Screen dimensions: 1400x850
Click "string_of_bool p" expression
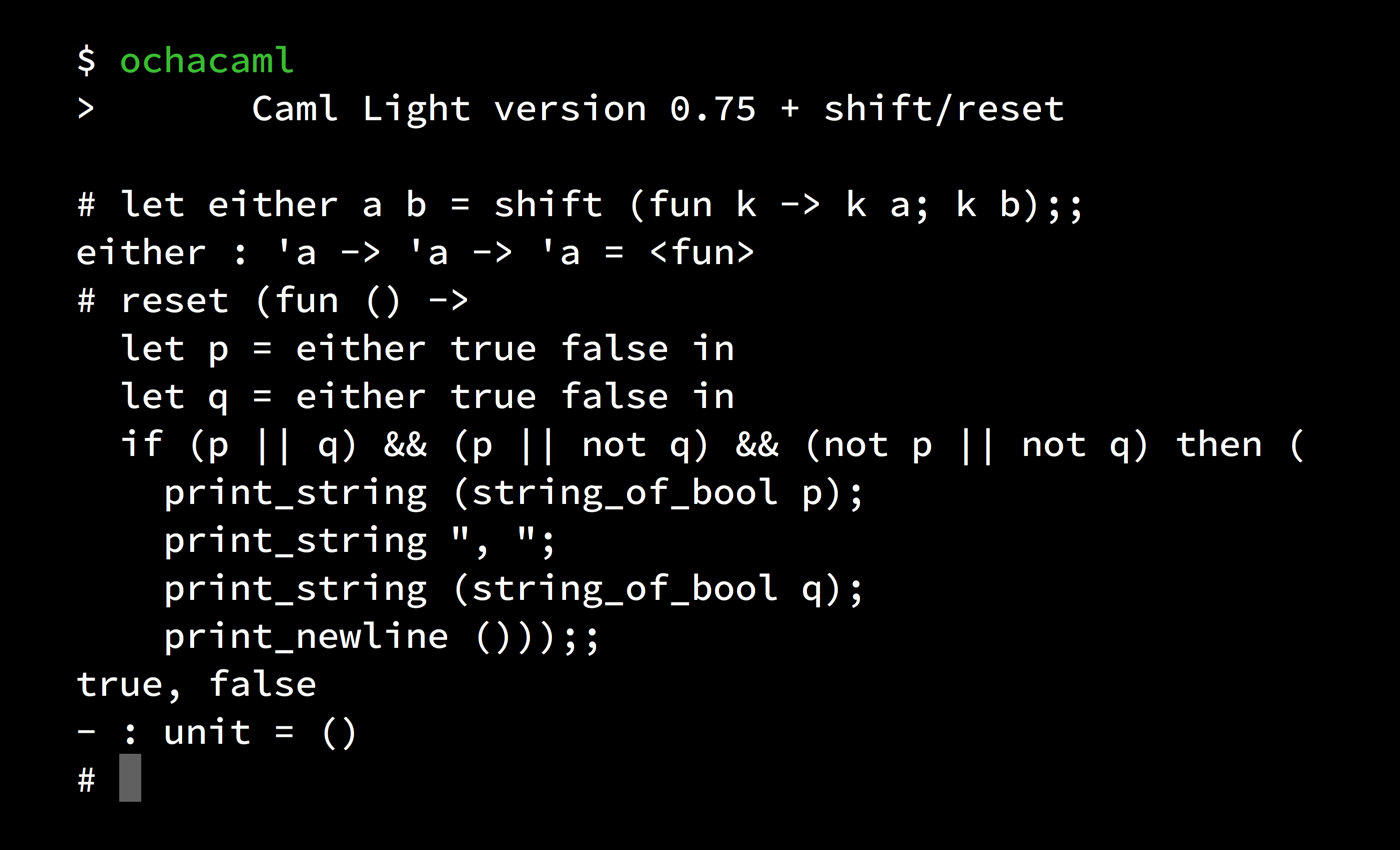click(647, 492)
